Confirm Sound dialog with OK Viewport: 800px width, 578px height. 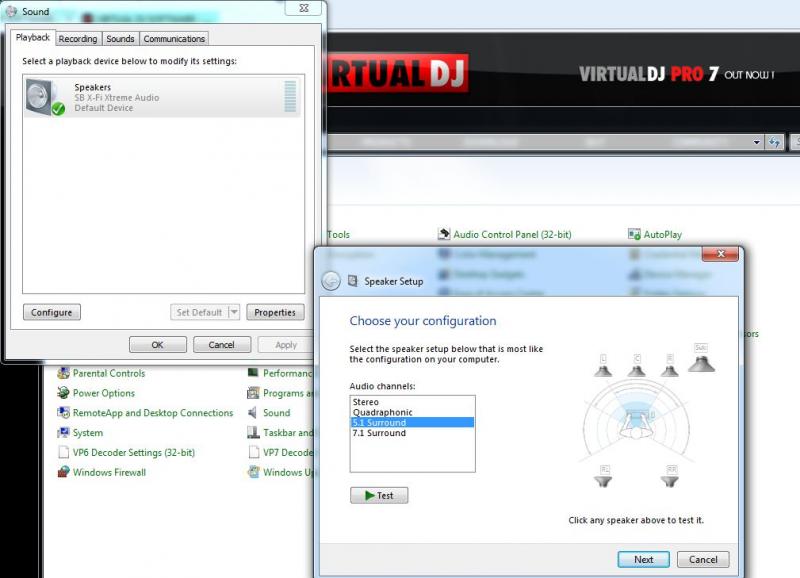[158, 345]
